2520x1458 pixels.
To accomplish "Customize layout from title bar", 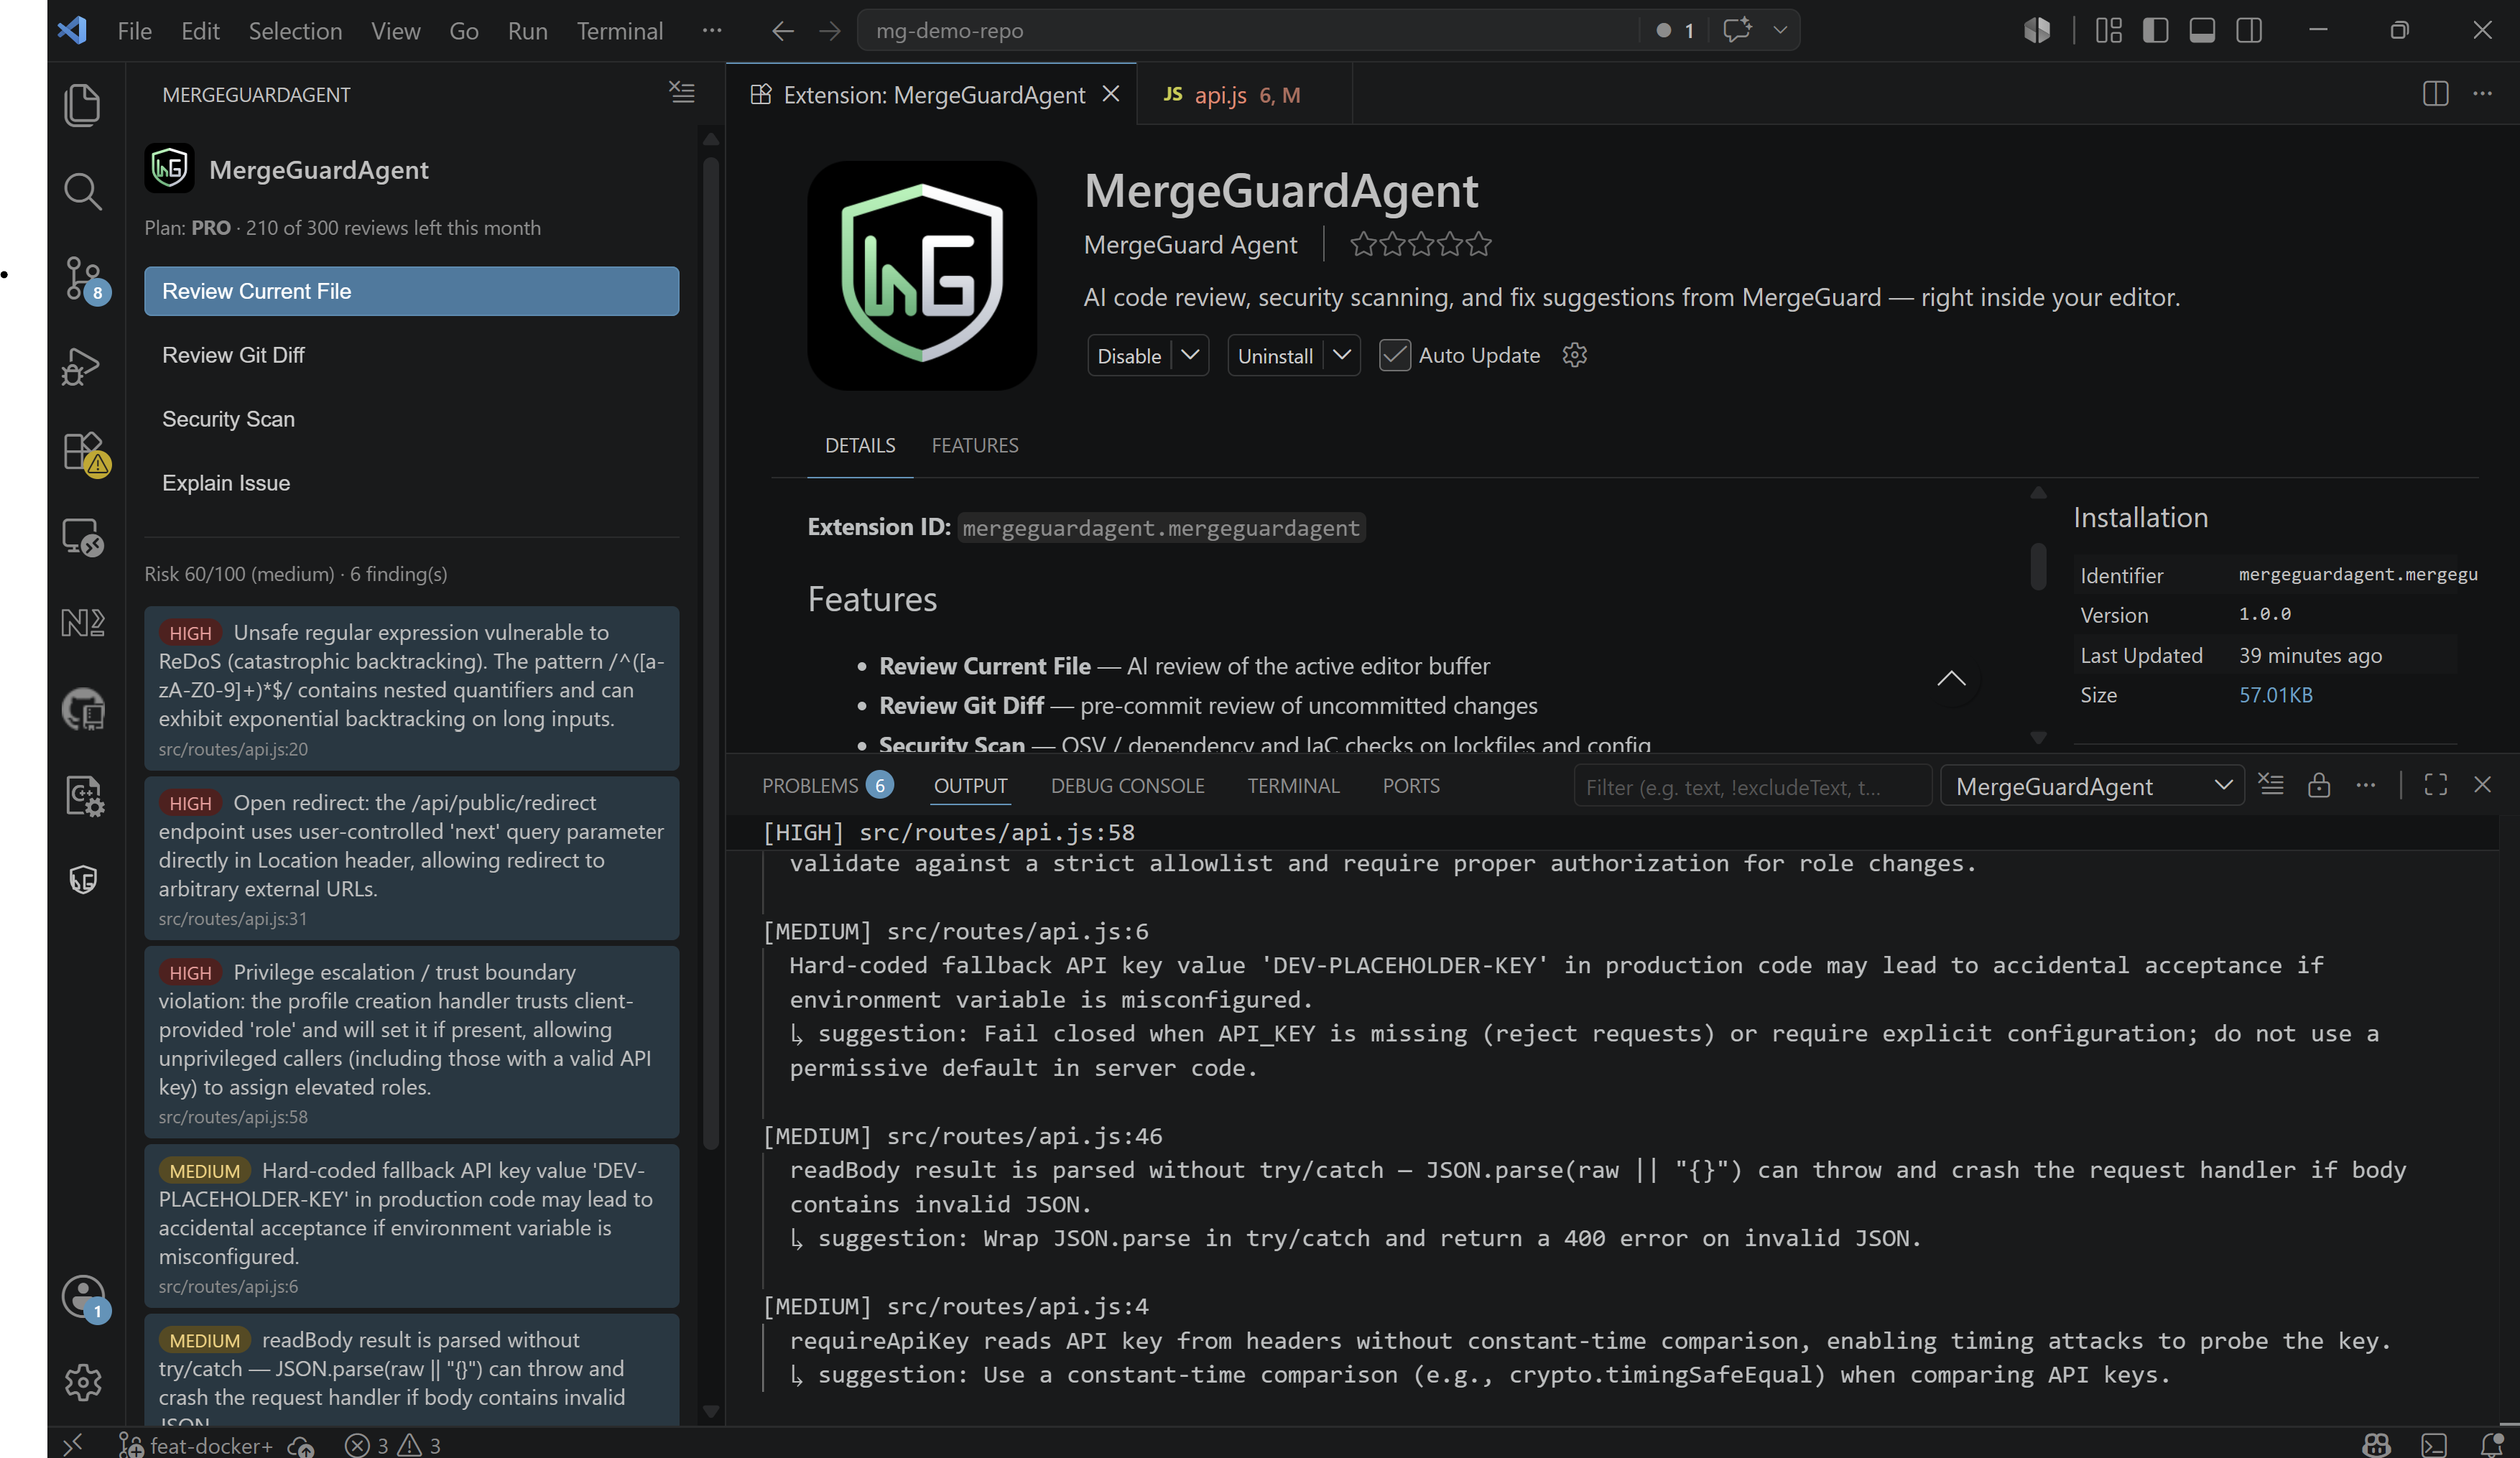I will 2108,30.
